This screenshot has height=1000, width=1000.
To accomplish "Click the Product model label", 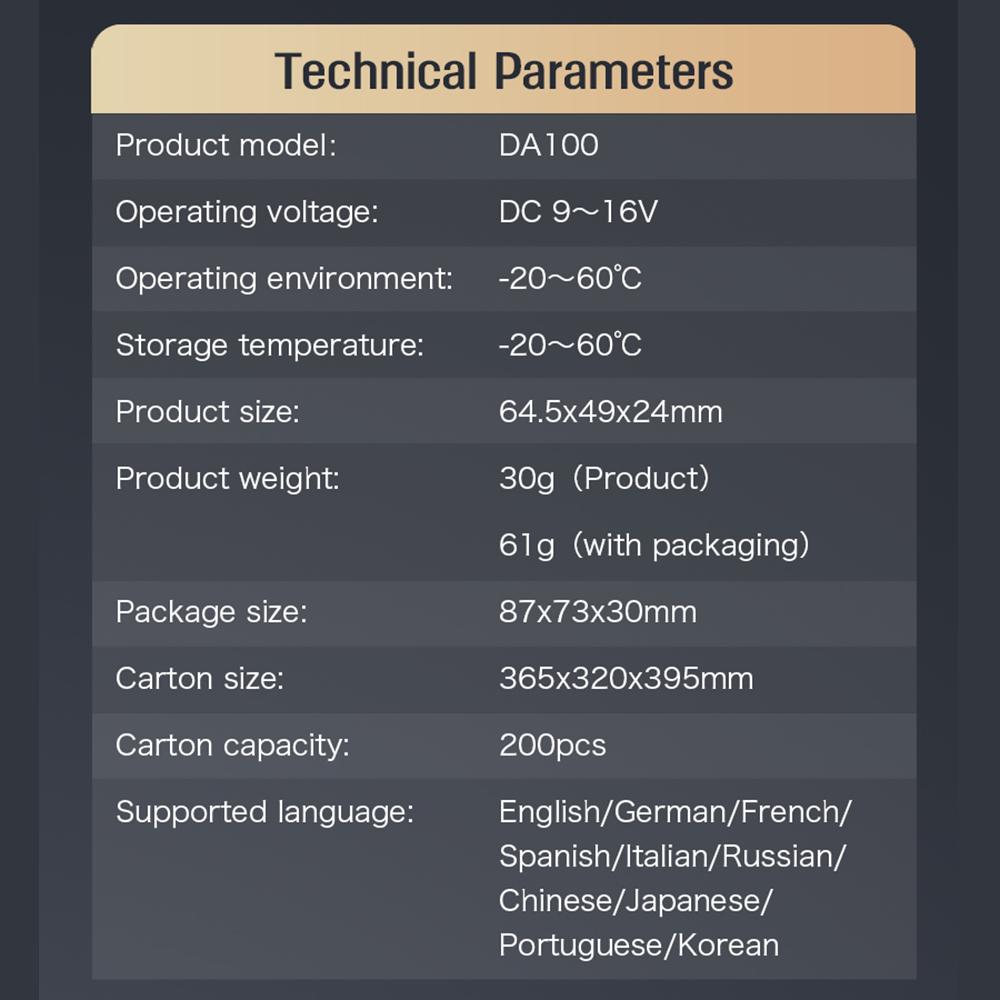I will tap(226, 145).
